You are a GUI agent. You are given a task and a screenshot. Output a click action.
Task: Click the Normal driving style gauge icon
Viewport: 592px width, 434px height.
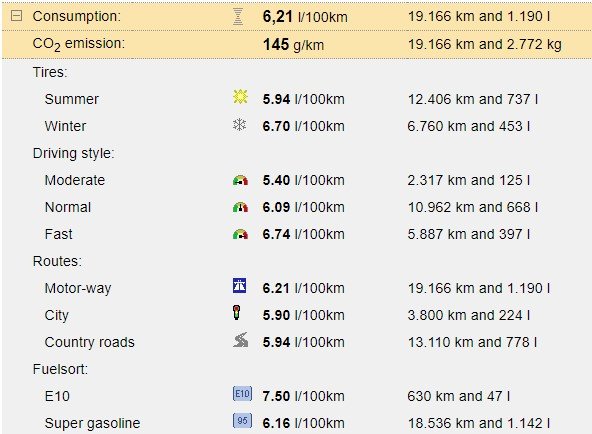[x=240, y=207]
